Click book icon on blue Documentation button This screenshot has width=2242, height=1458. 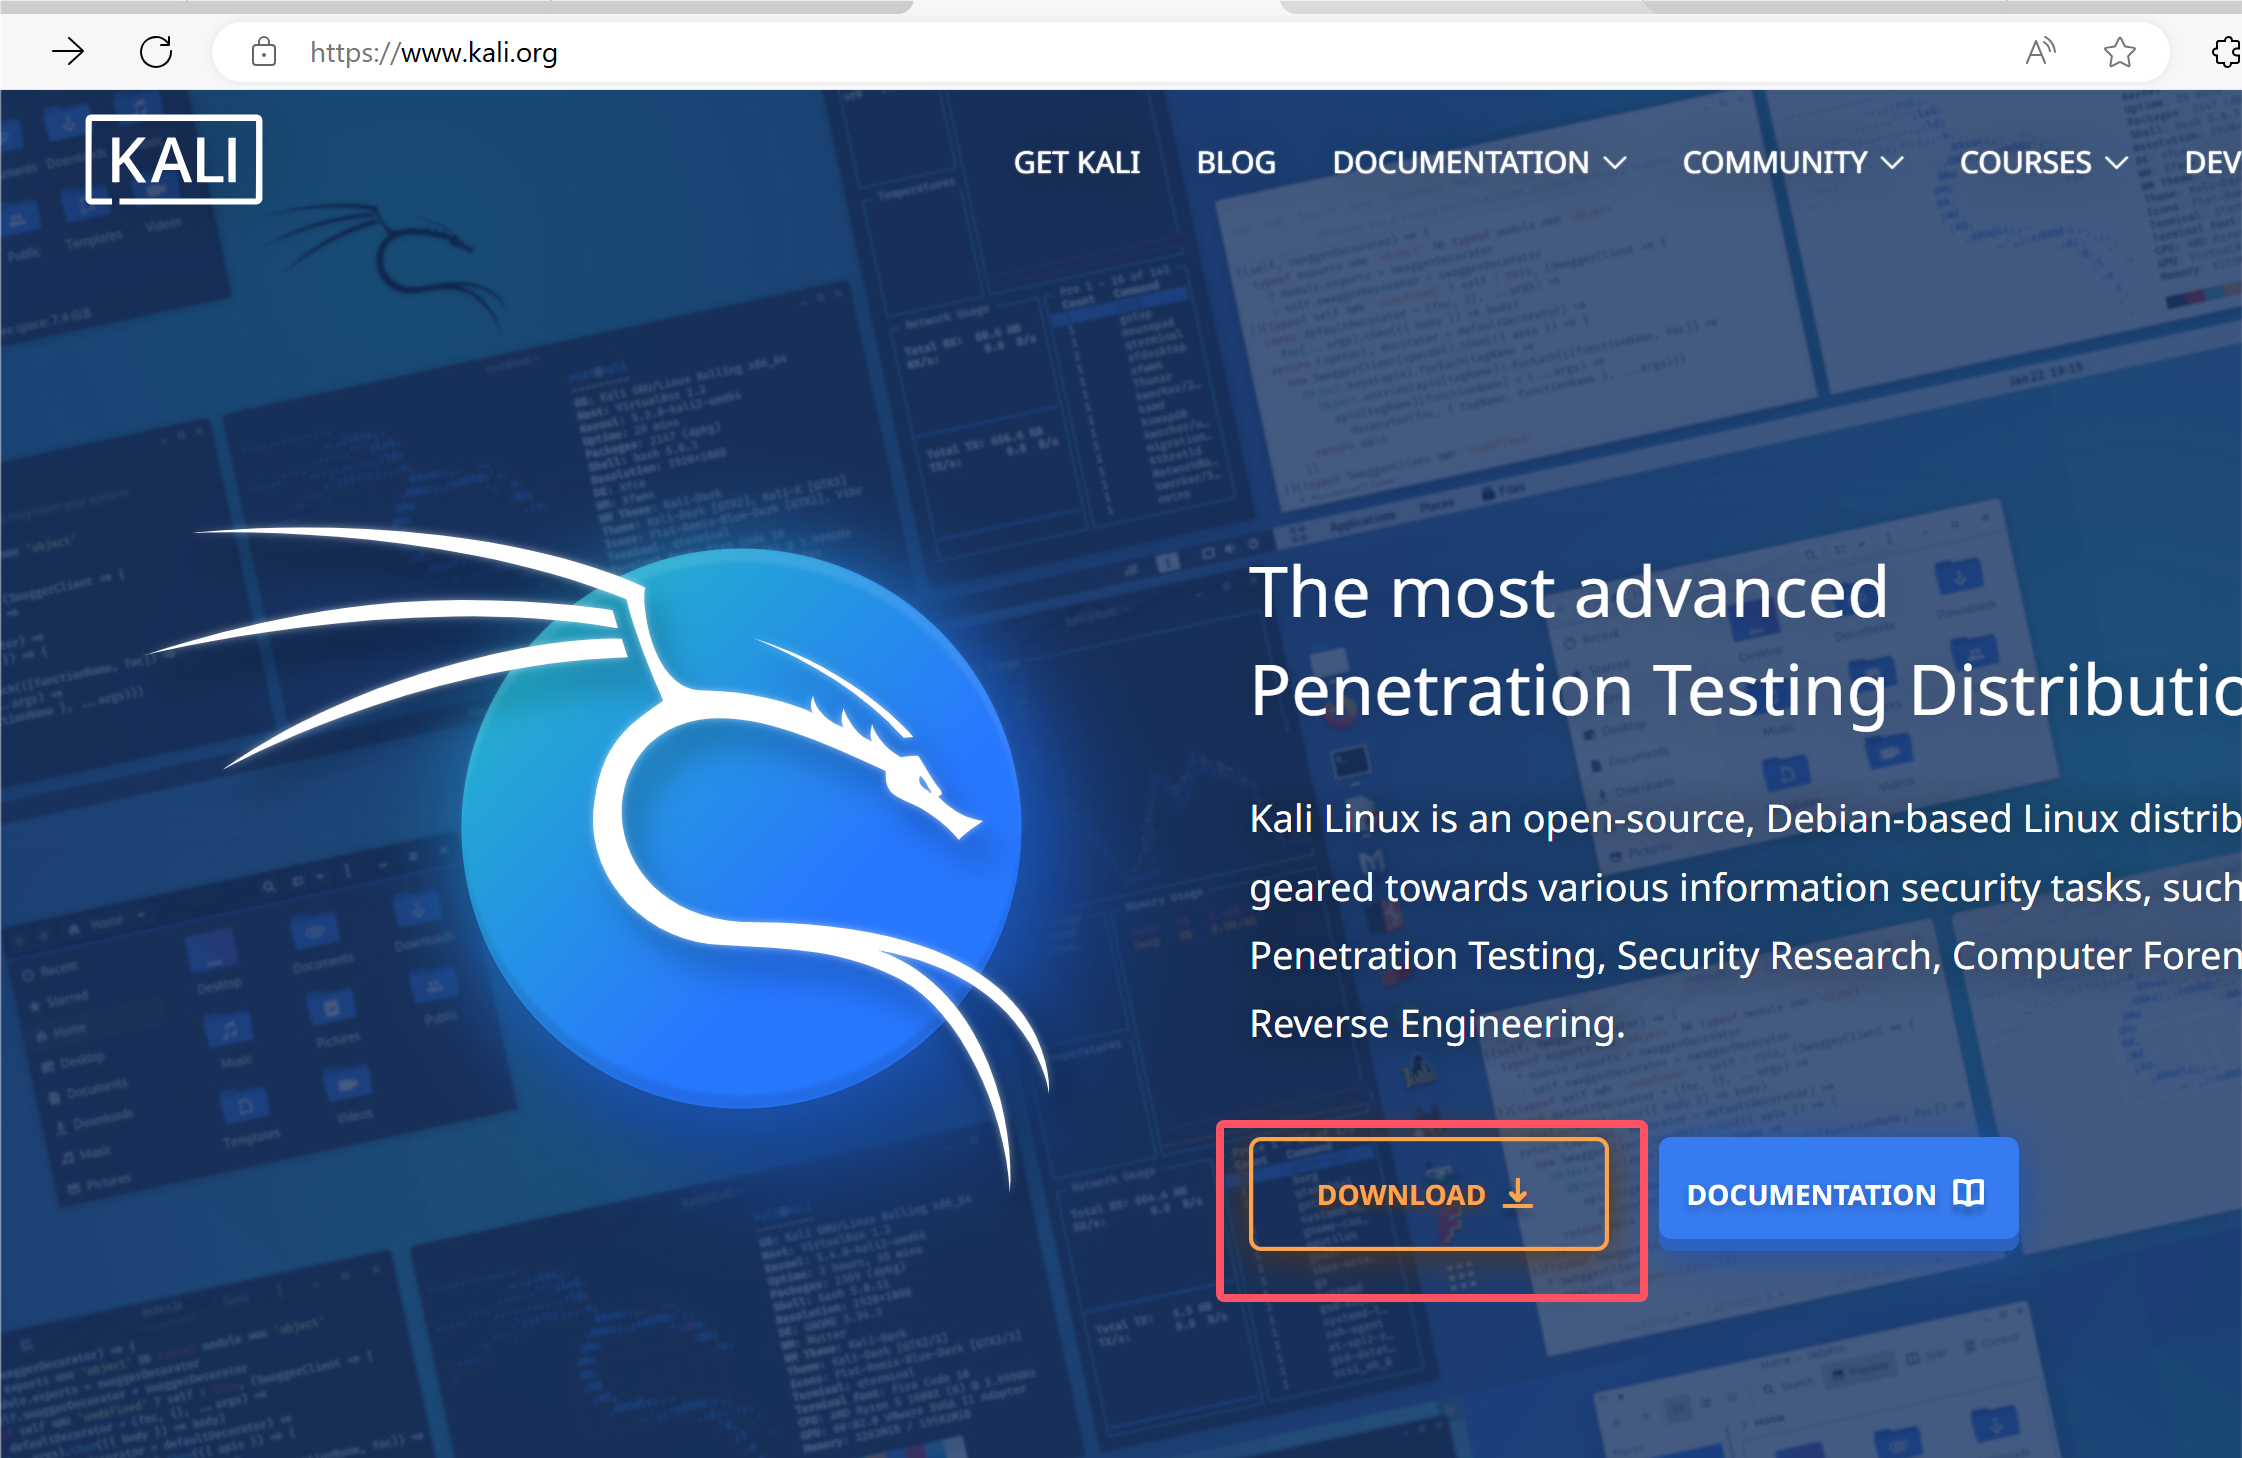pos(1968,1193)
